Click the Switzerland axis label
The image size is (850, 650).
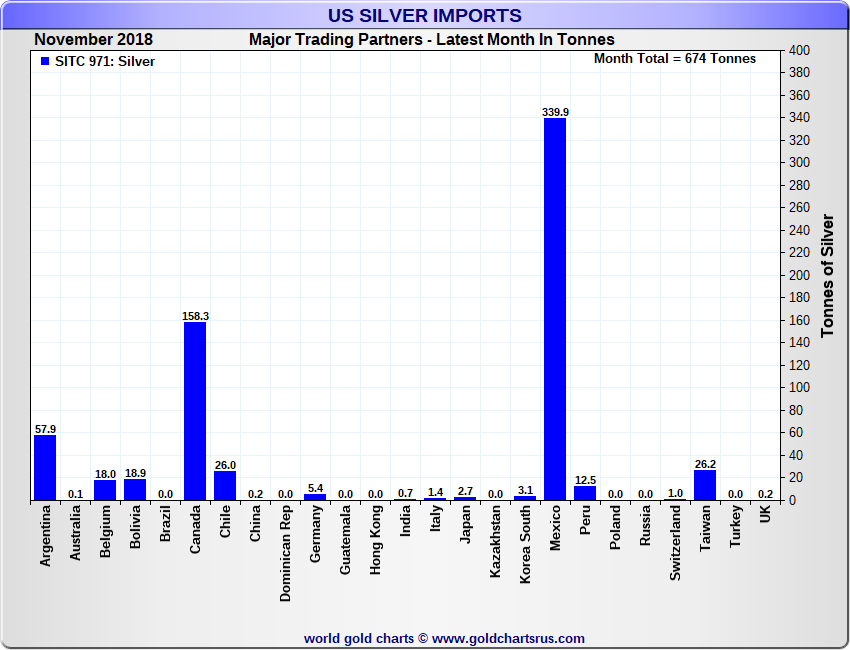pos(675,543)
